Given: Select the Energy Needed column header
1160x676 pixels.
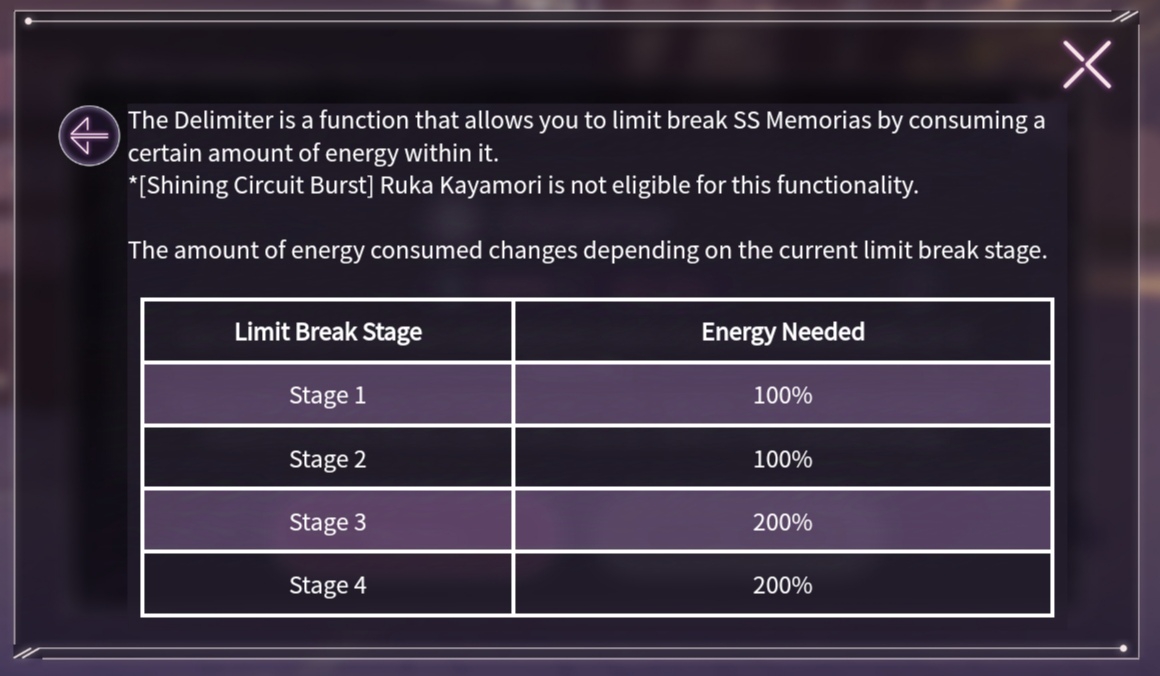Looking at the screenshot, I should coord(783,331).
